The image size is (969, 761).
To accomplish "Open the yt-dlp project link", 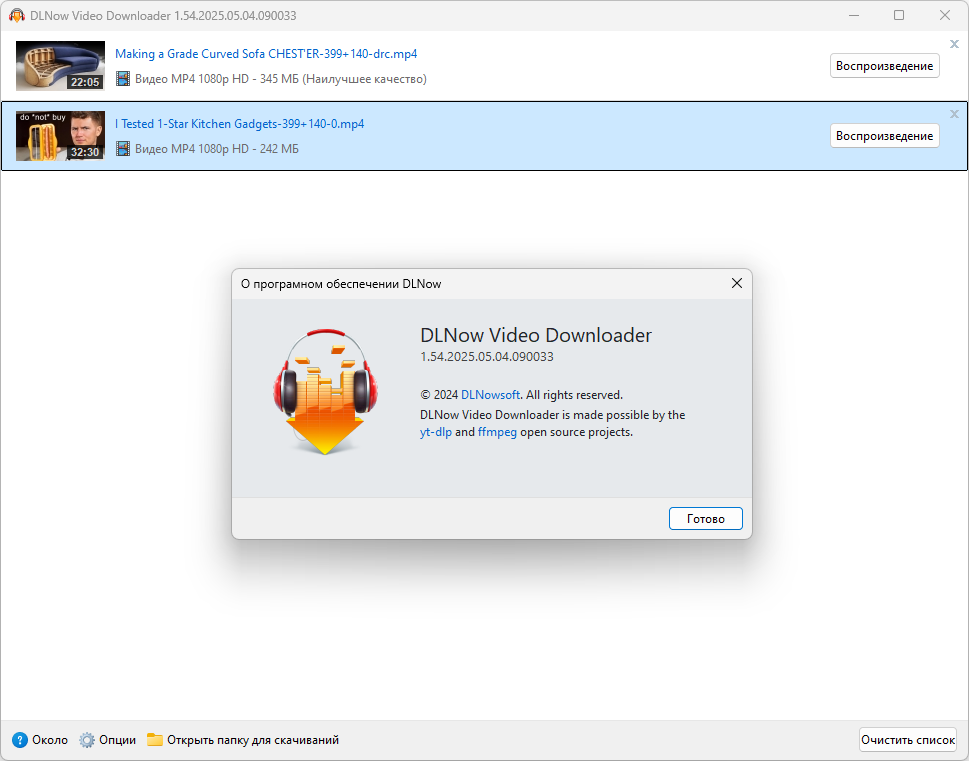I will click(x=436, y=432).
